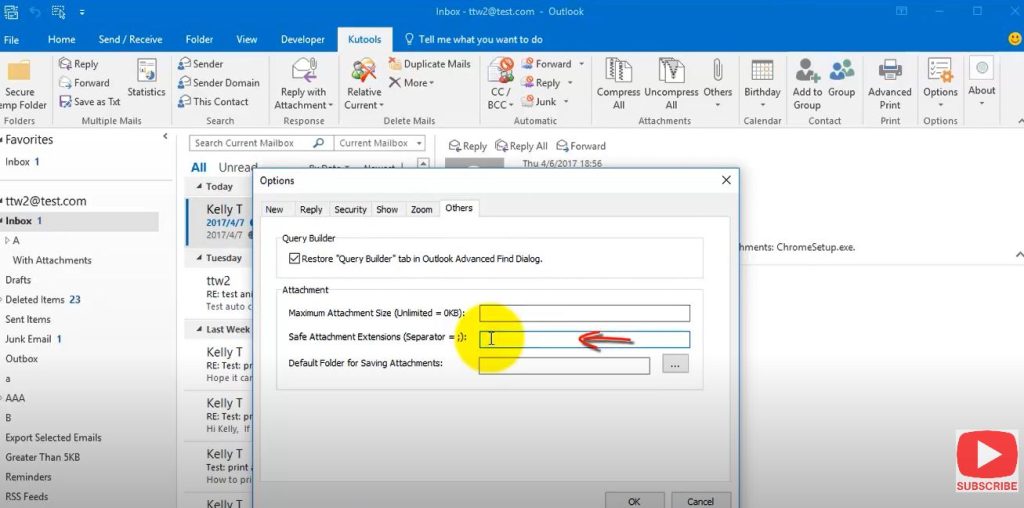Expand folder A in the tree
Image resolution: width=1024 pixels, height=508 pixels.
click(7, 240)
